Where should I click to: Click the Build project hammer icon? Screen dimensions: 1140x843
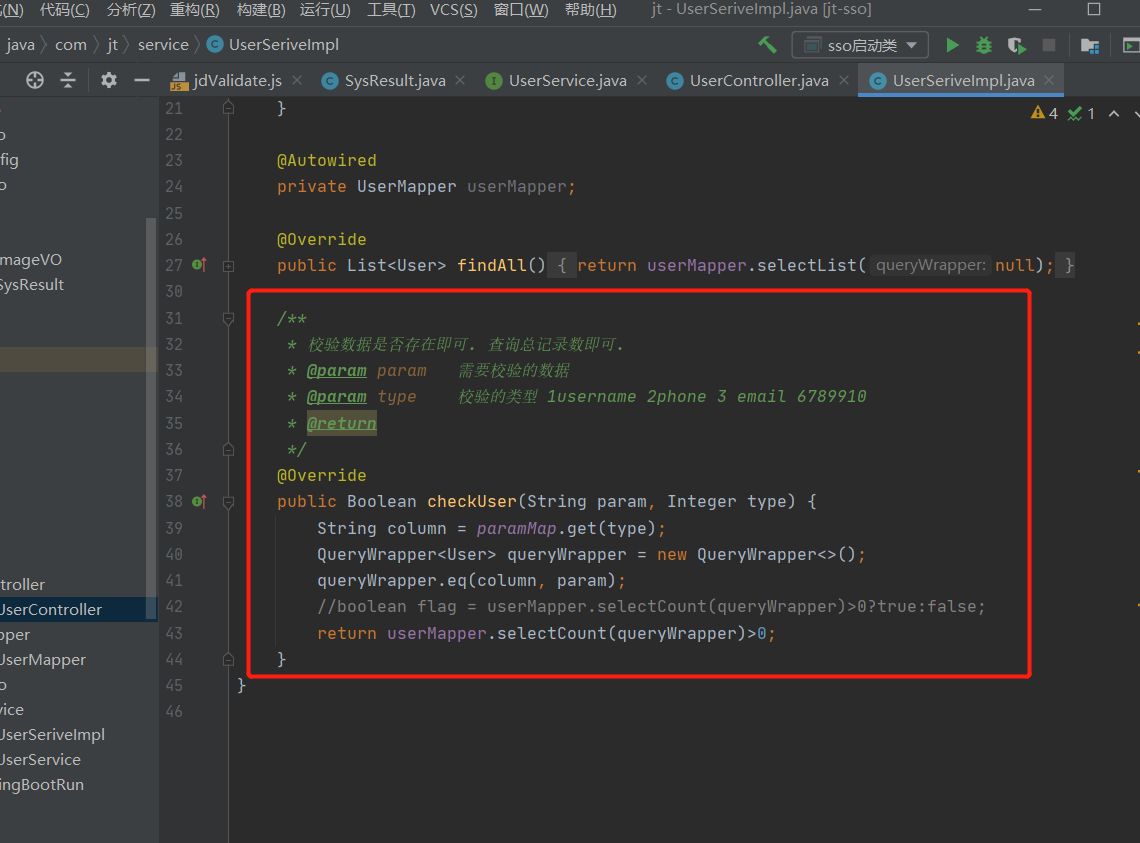(x=768, y=45)
